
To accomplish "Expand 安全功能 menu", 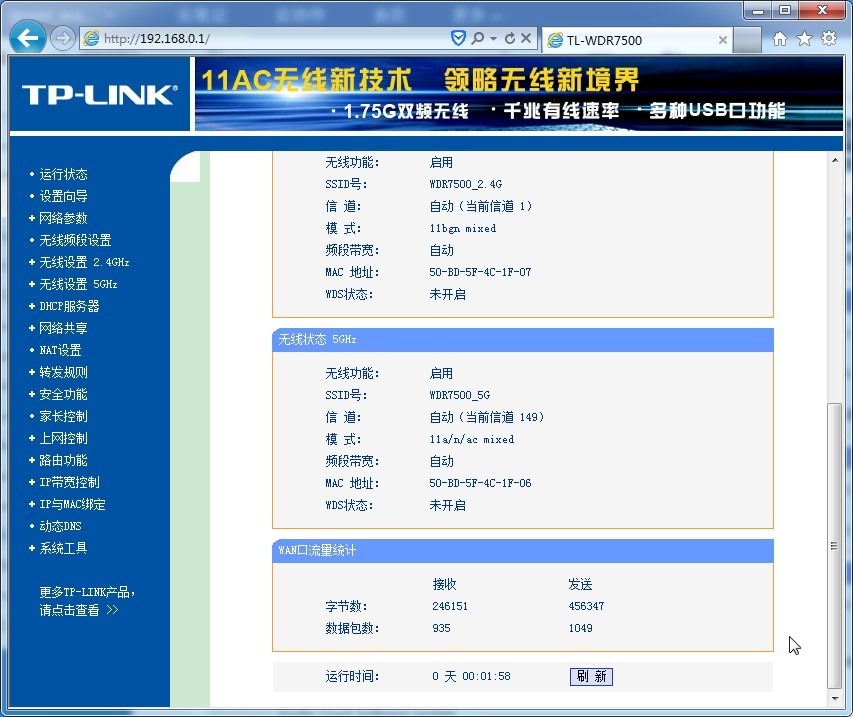I will click(x=63, y=394).
